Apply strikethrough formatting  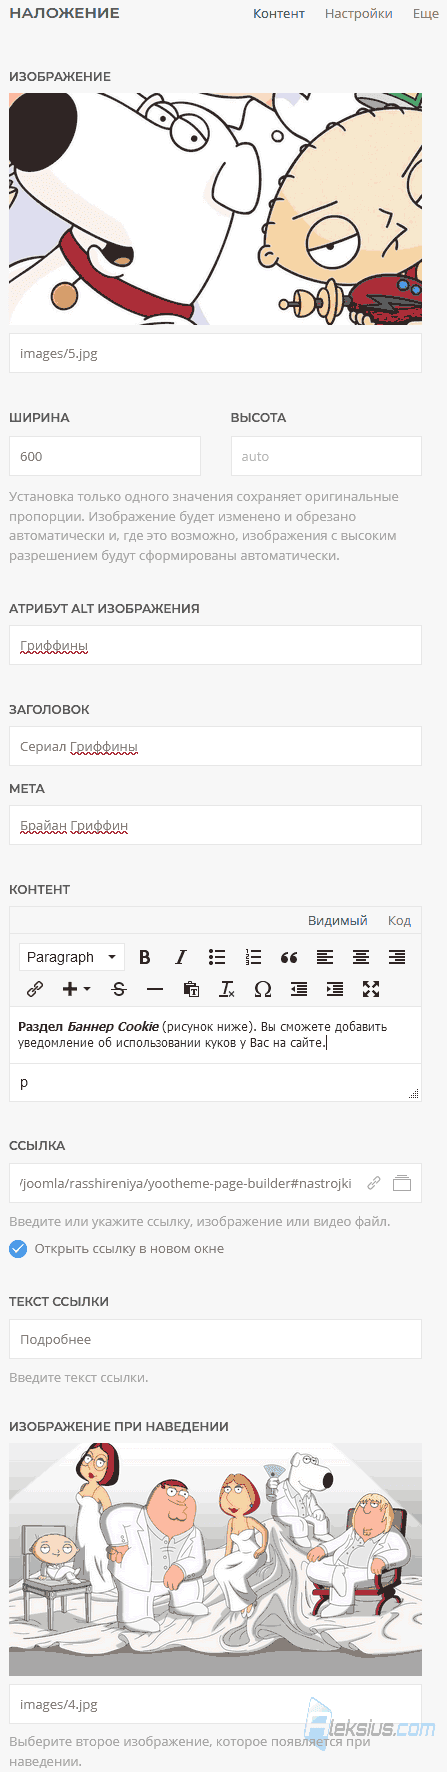tap(119, 989)
